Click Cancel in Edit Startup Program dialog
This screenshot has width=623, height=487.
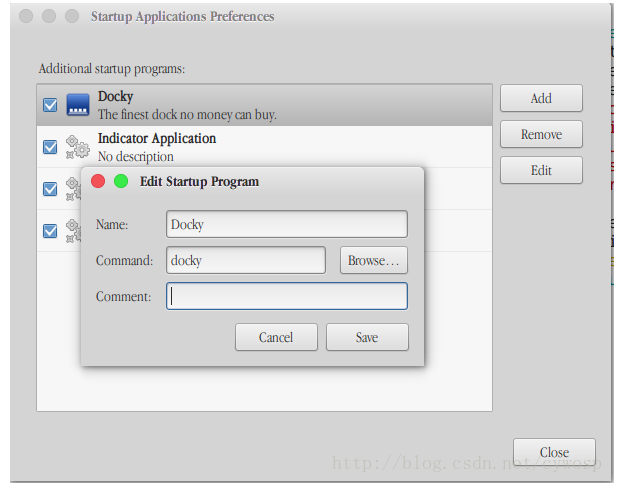[x=276, y=337]
